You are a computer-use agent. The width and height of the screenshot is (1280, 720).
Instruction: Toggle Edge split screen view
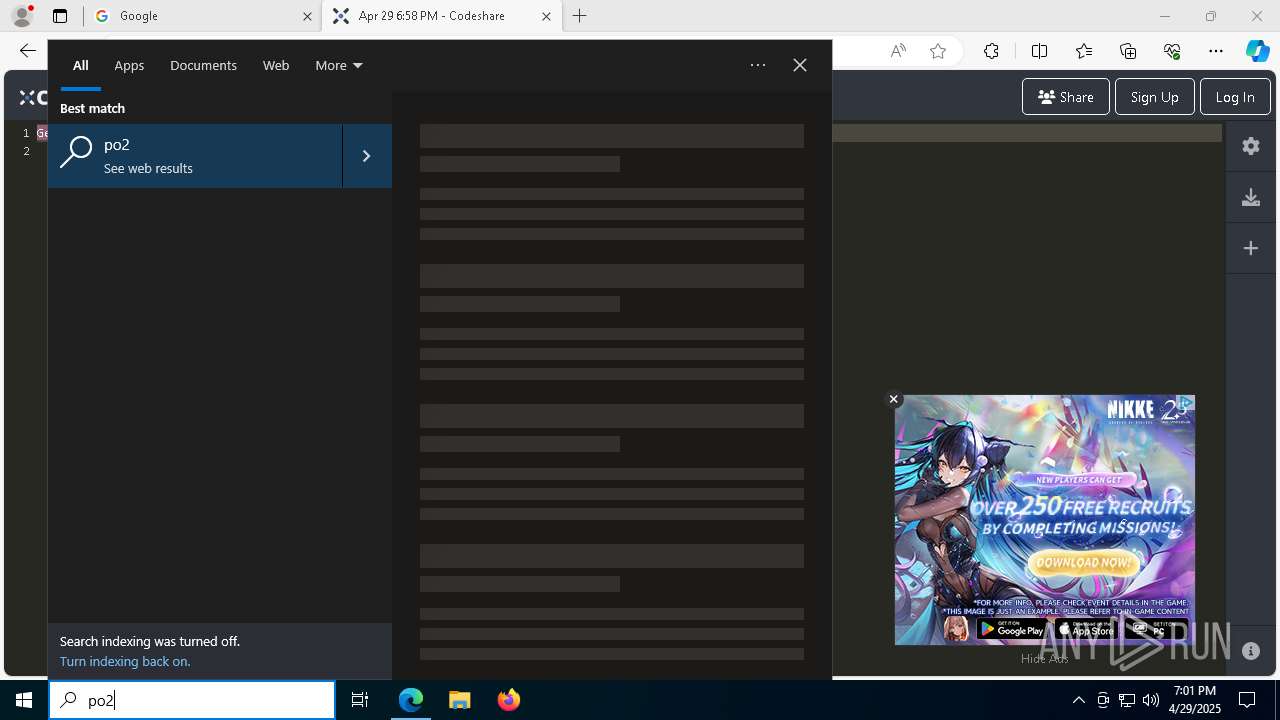click(x=1039, y=51)
